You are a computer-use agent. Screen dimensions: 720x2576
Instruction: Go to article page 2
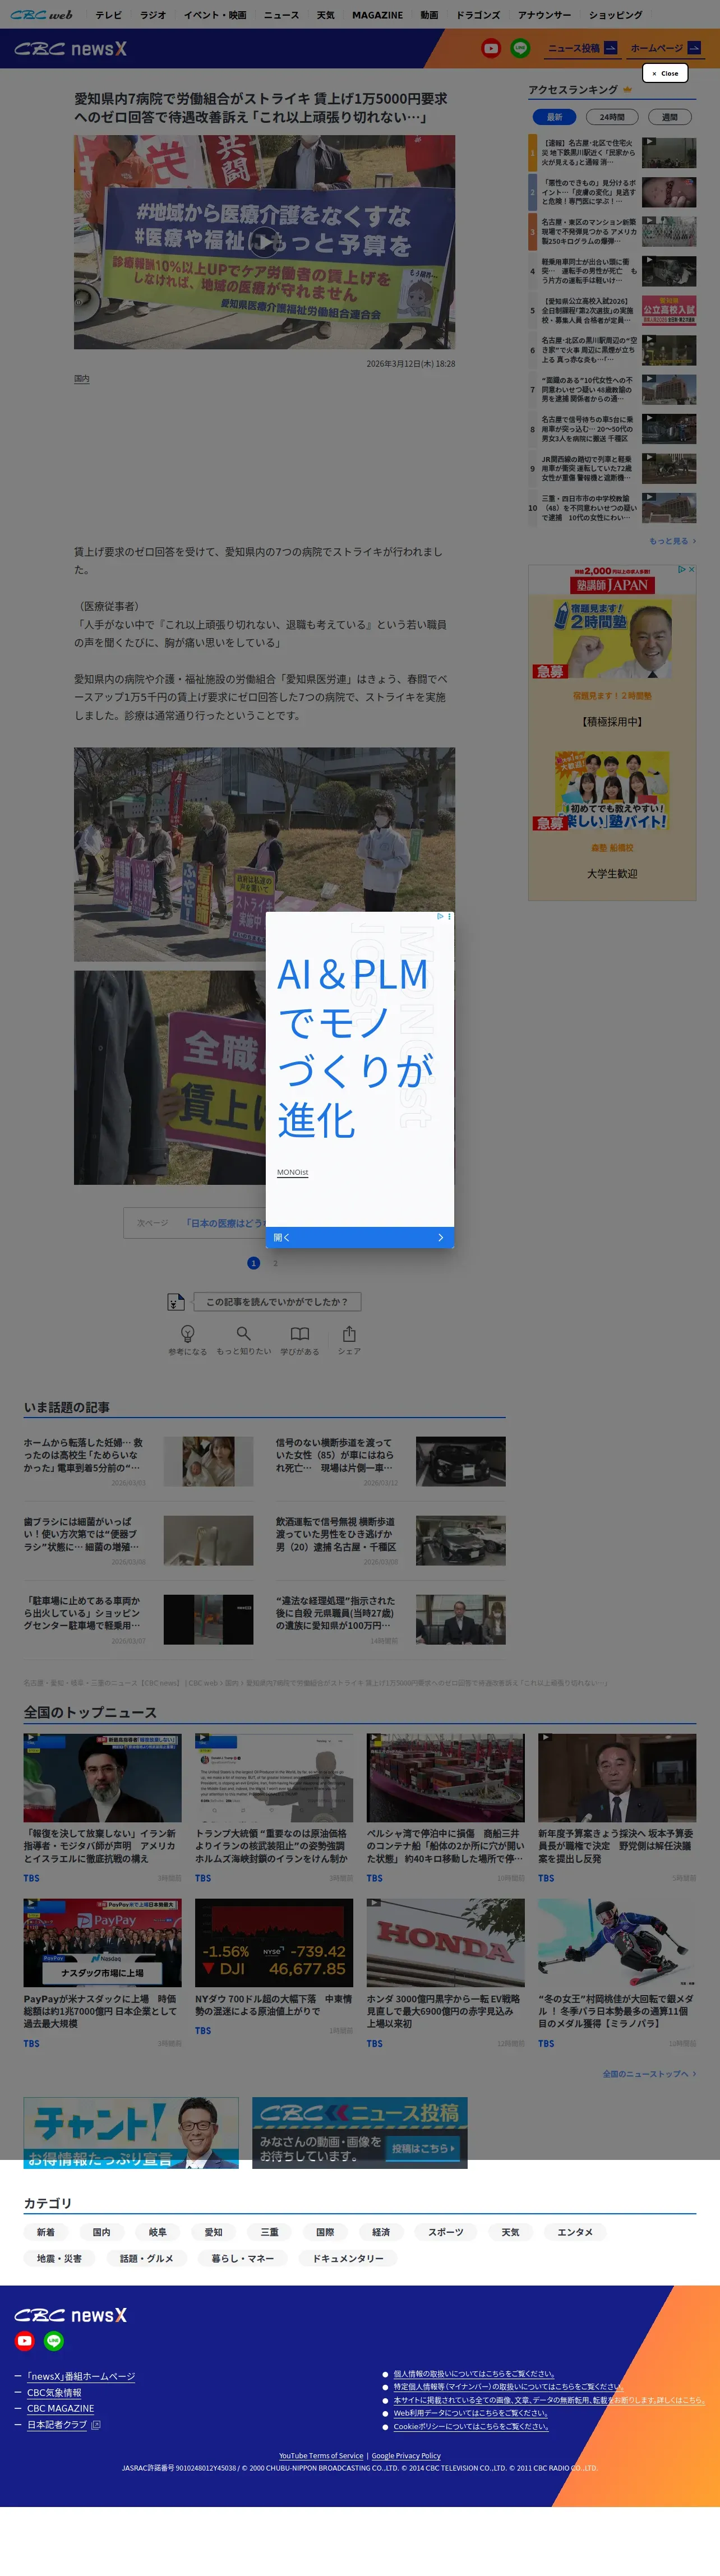pos(276,1263)
